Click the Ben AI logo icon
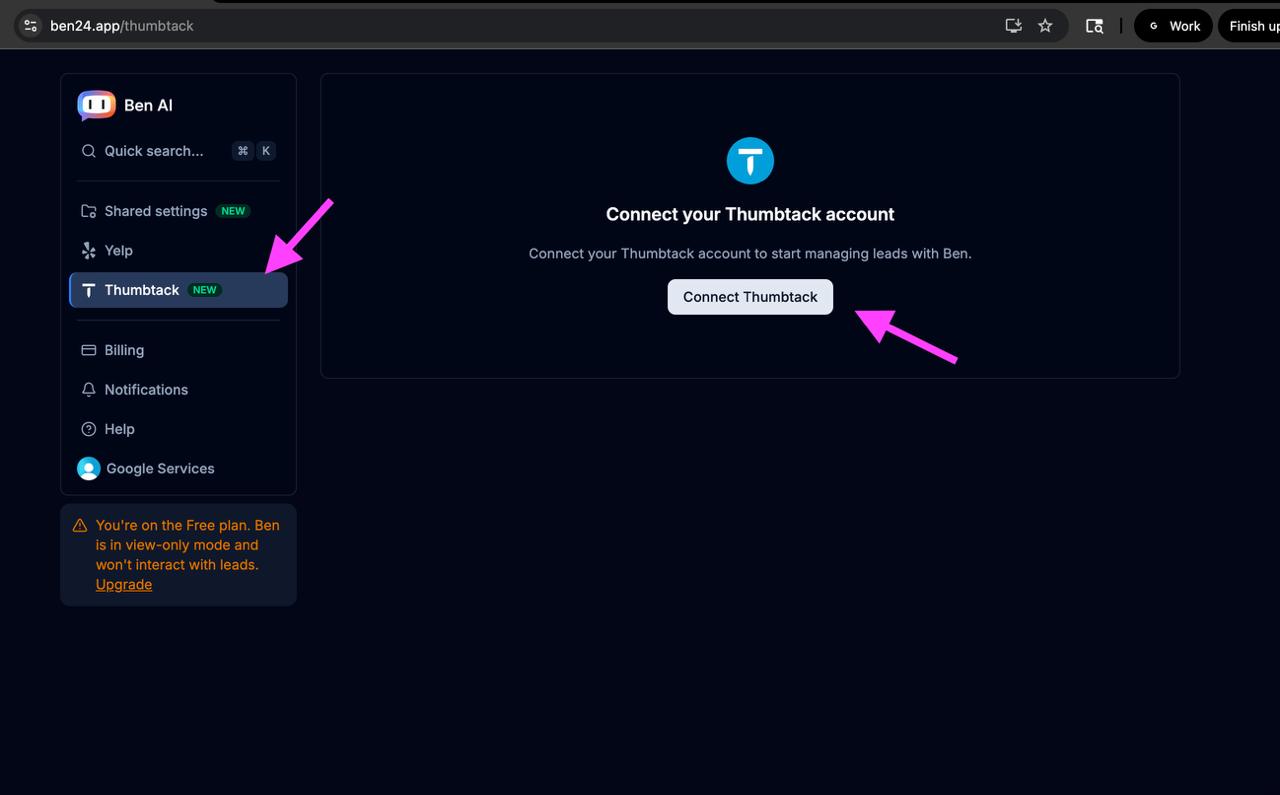This screenshot has width=1280, height=795. [96, 105]
